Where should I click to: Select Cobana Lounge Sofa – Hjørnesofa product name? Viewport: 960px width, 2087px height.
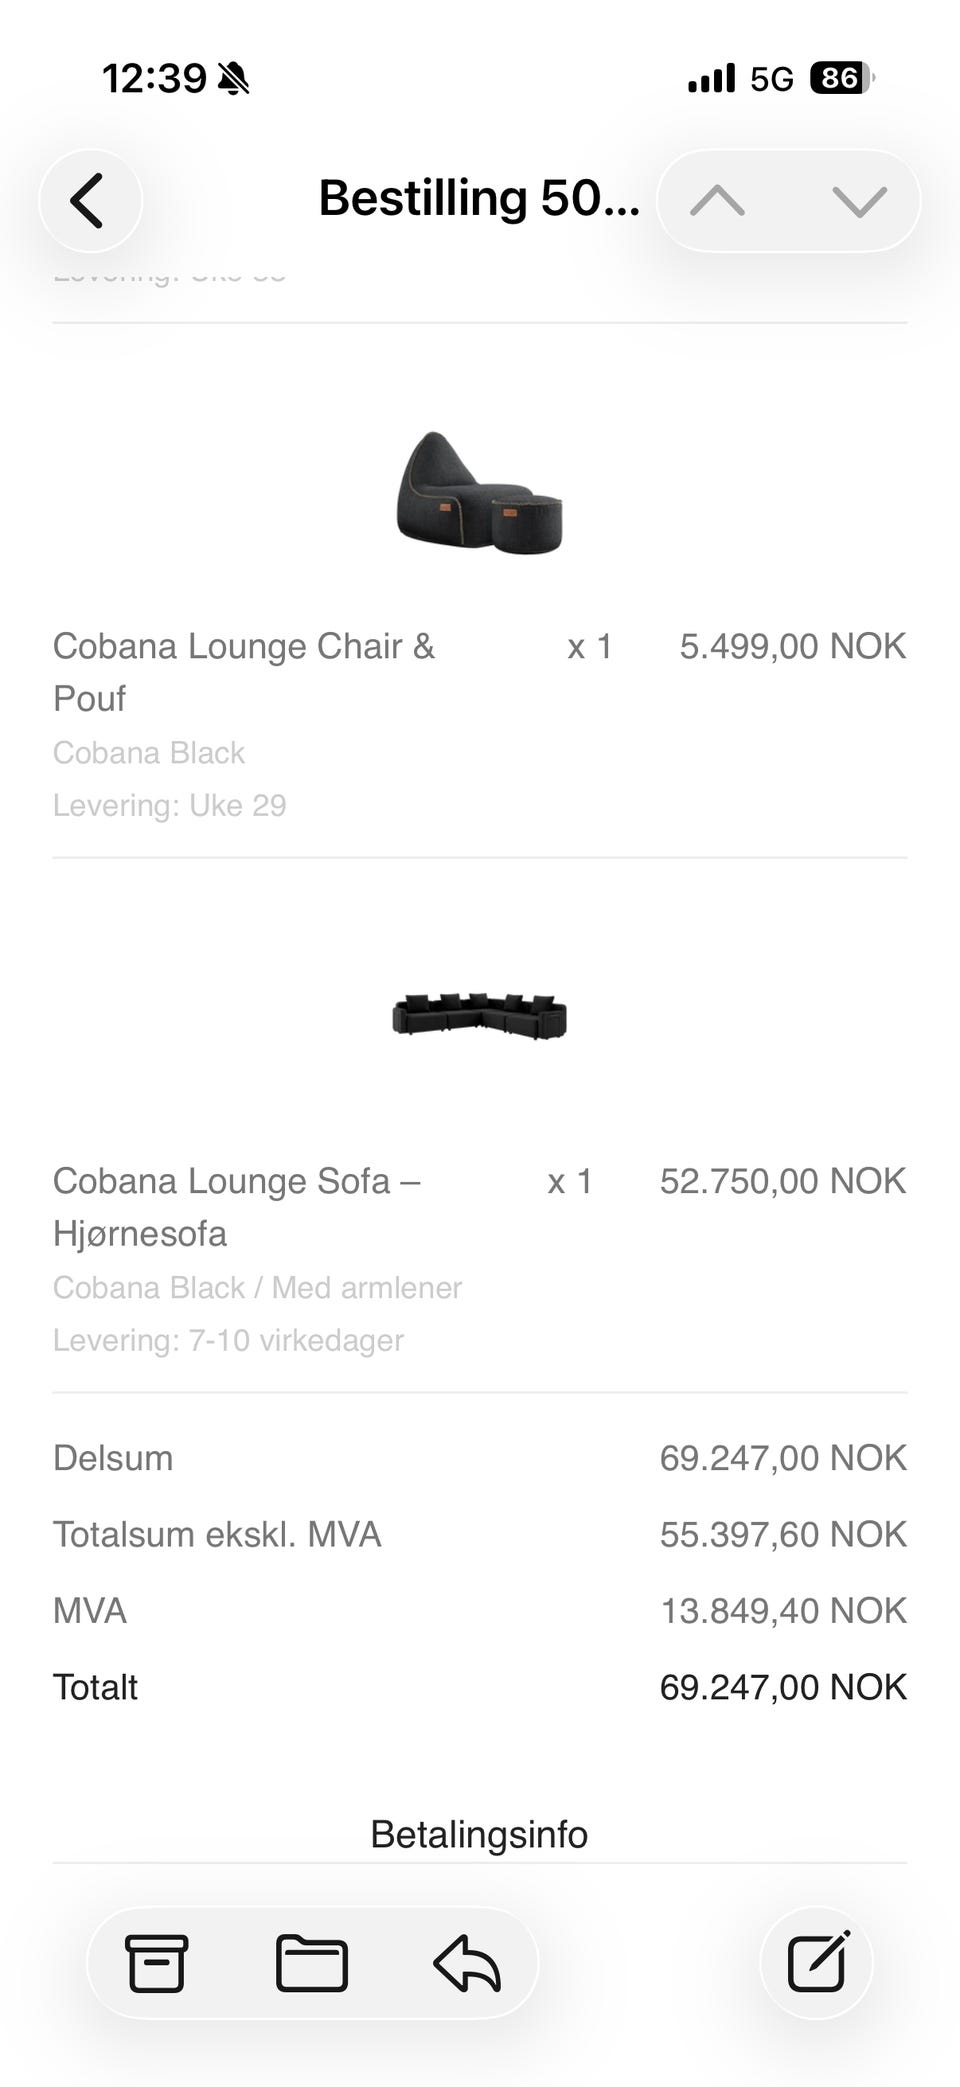click(x=237, y=1207)
